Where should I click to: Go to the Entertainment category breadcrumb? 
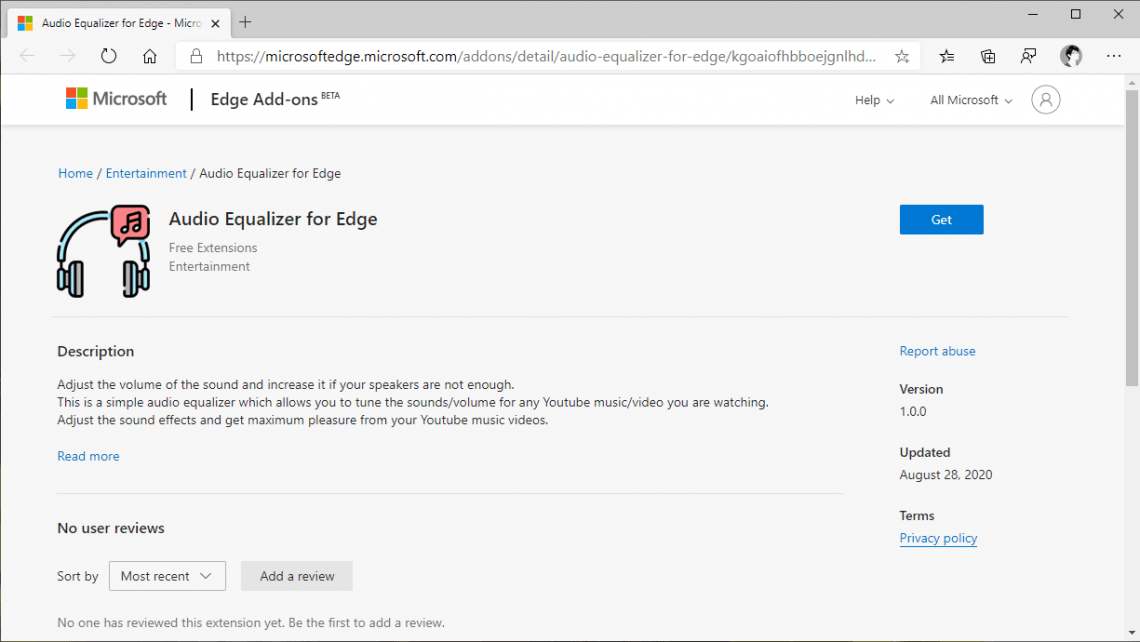pyautogui.click(x=146, y=173)
